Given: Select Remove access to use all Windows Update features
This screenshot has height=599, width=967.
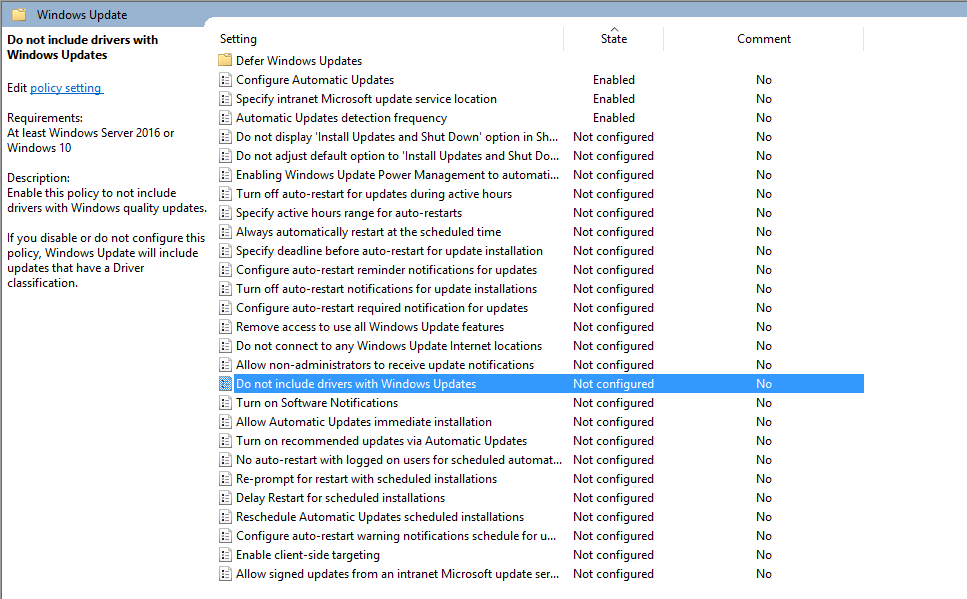Looking at the screenshot, I should pos(370,327).
